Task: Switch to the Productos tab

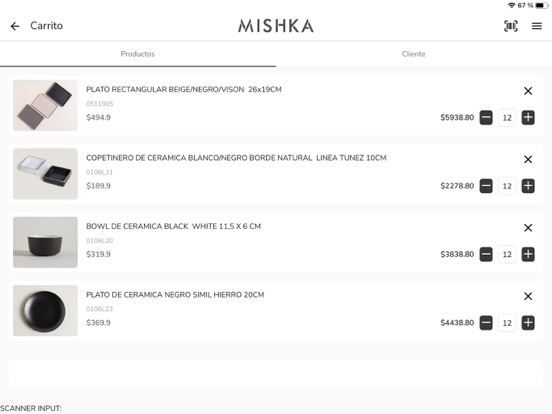Action: click(x=138, y=54)
